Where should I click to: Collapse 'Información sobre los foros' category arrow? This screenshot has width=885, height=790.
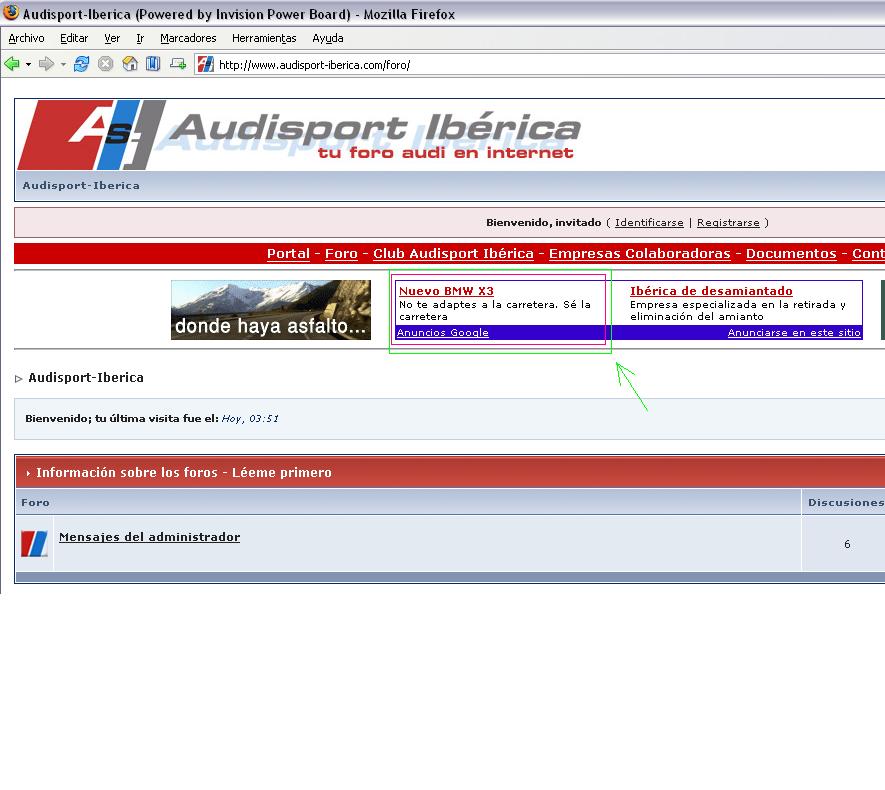coord(28,473)
